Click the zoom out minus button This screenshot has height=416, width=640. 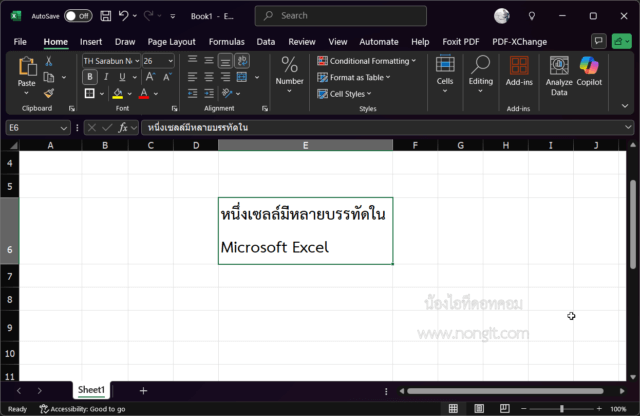524,408
